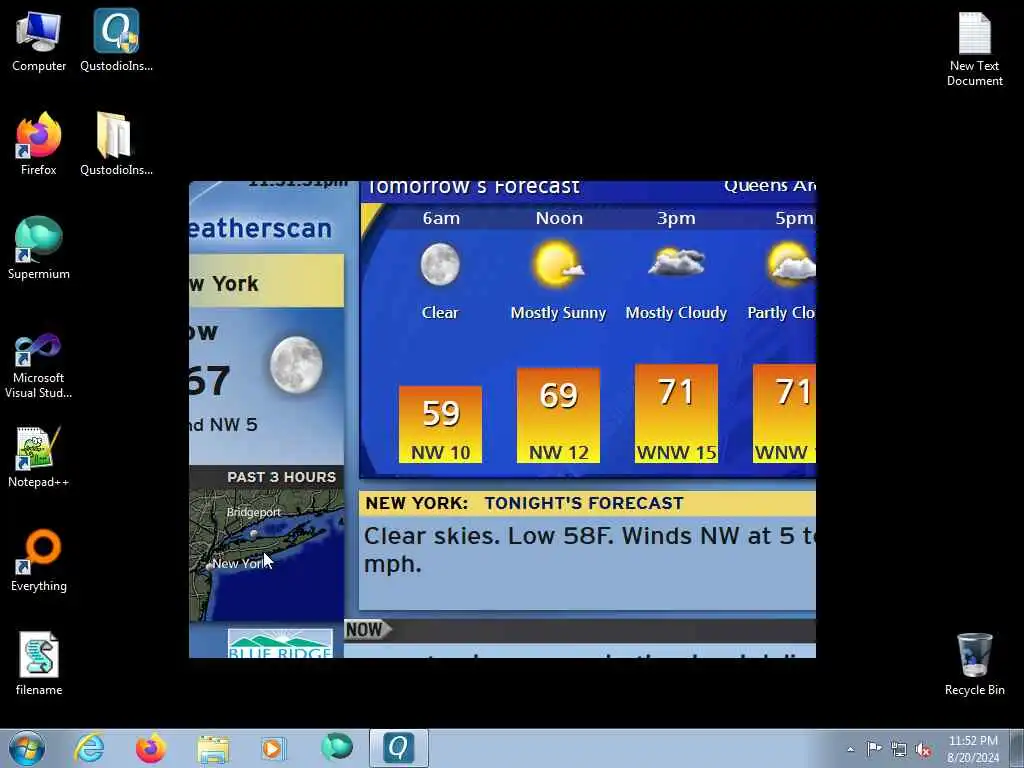This screenshot has width=1024, height=768.
Task: Open the Windows Start menu
Action: coord(27,748)
